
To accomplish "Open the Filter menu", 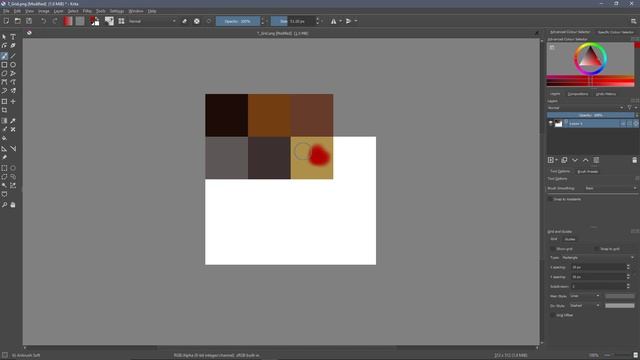I will [x=87, y=11].
